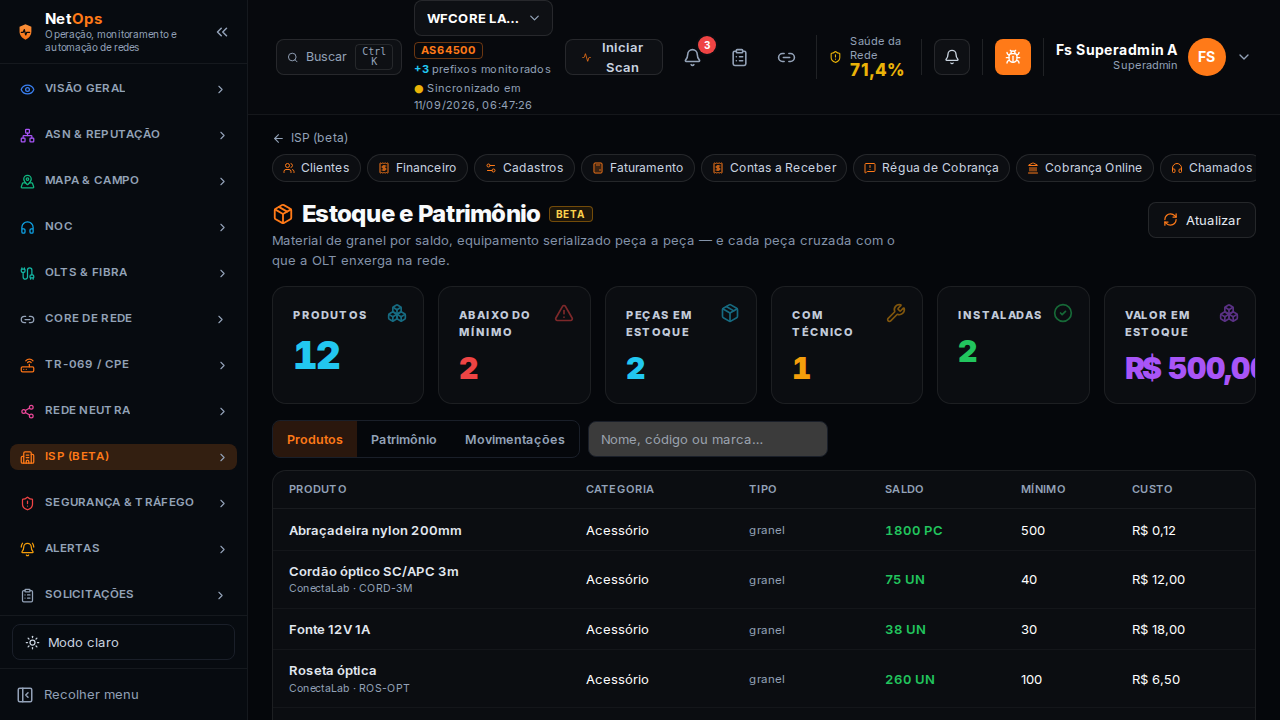Expand OLTs & Fibra sidebar section
This screenshot has width=1280, height=720.
123,273
